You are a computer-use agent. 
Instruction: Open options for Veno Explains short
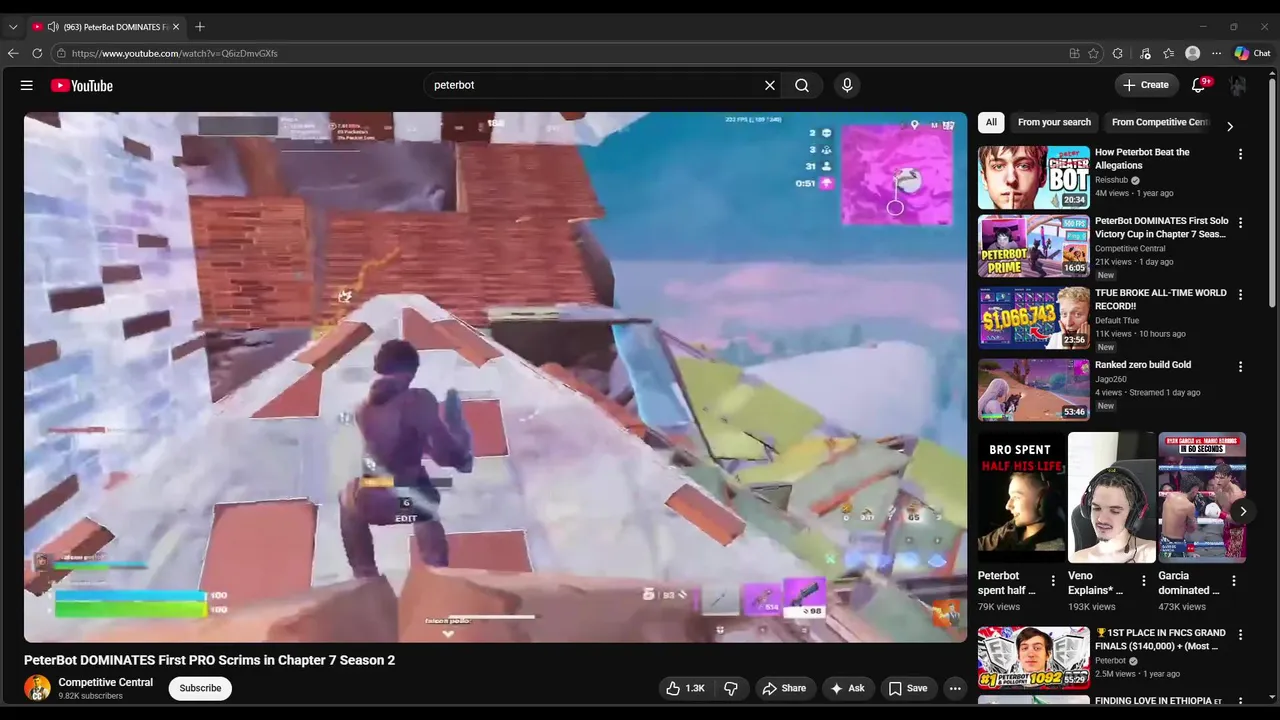(x=1144, y=581)
